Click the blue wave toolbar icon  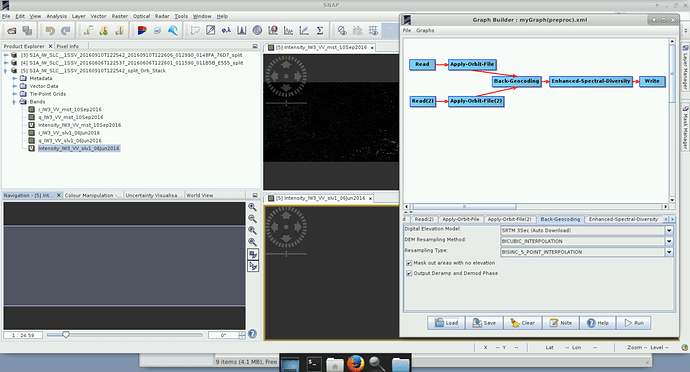(x=173, y=30)
